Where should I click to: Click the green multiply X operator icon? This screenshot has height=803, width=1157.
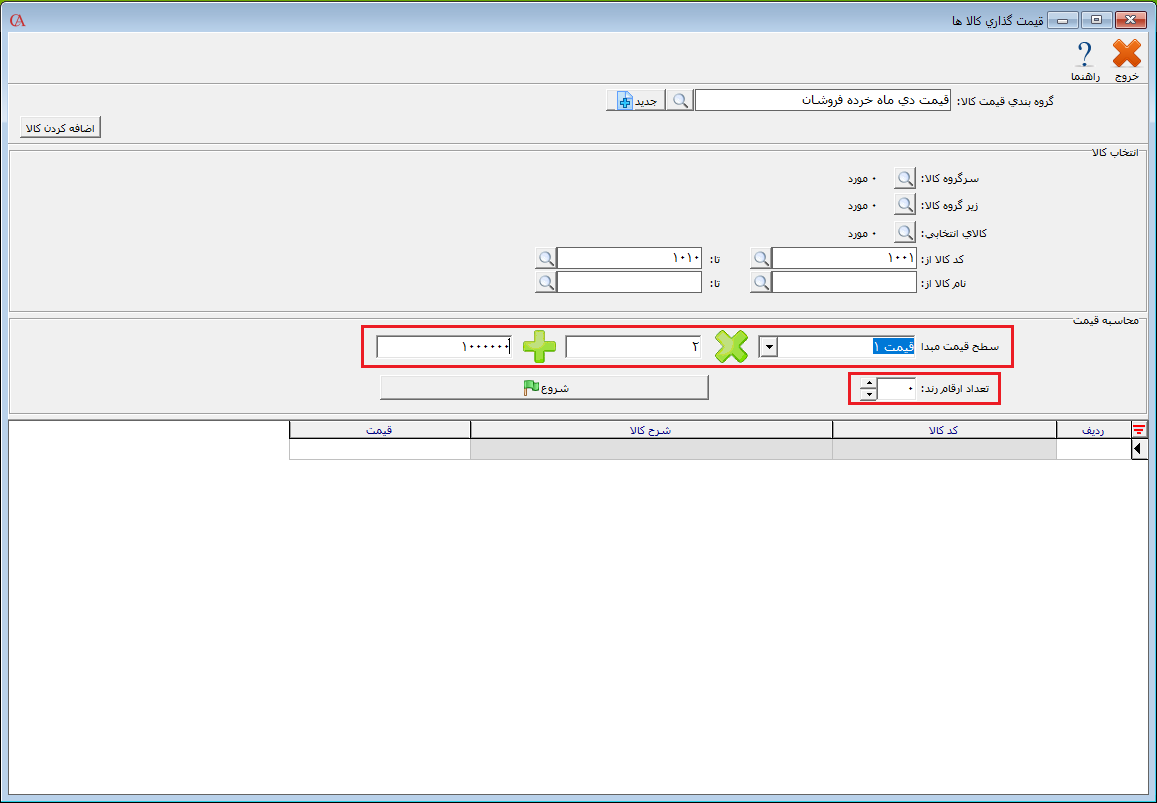731,347
